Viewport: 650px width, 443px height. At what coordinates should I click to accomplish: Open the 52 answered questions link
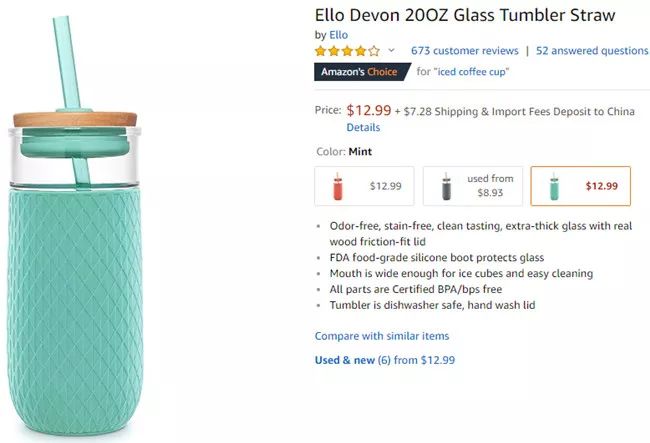click(x=592, y=51)
